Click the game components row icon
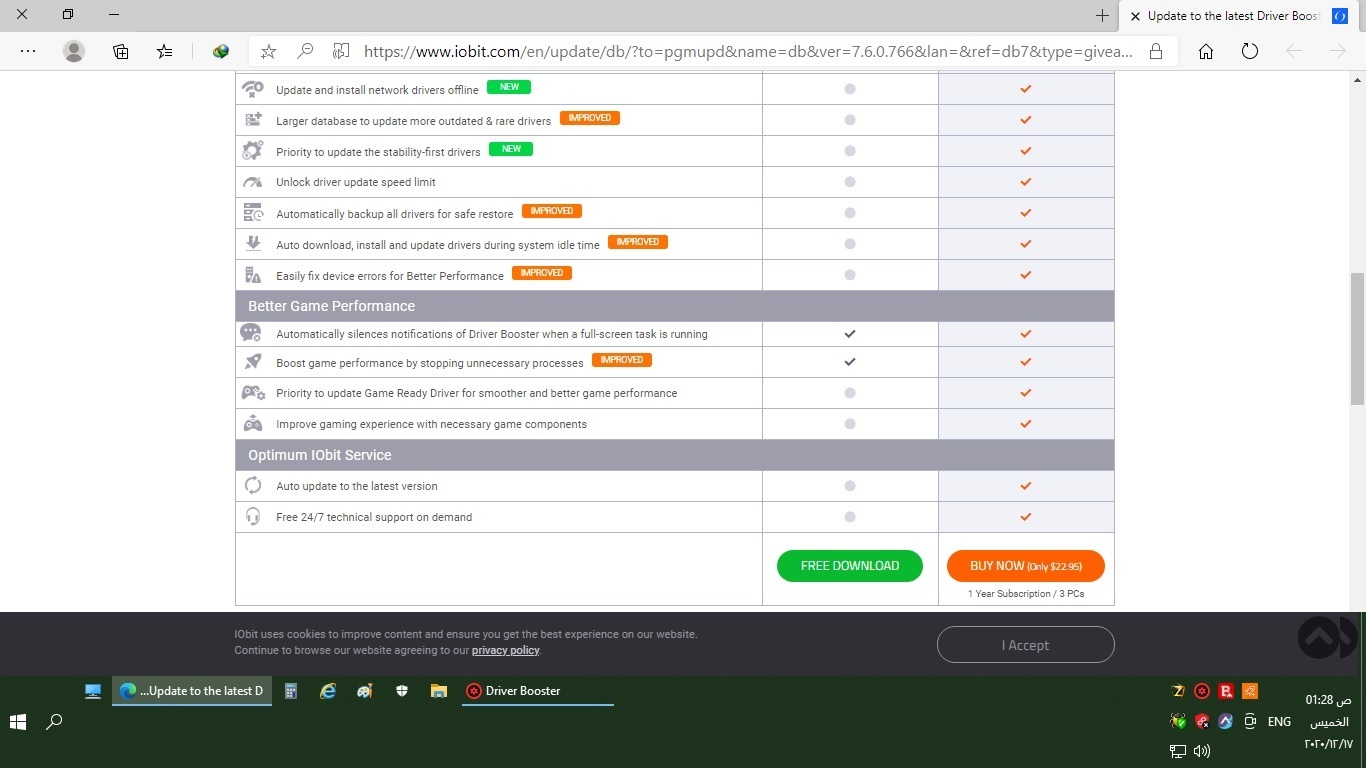This screenshot has height=768, width=1366. 253,424
